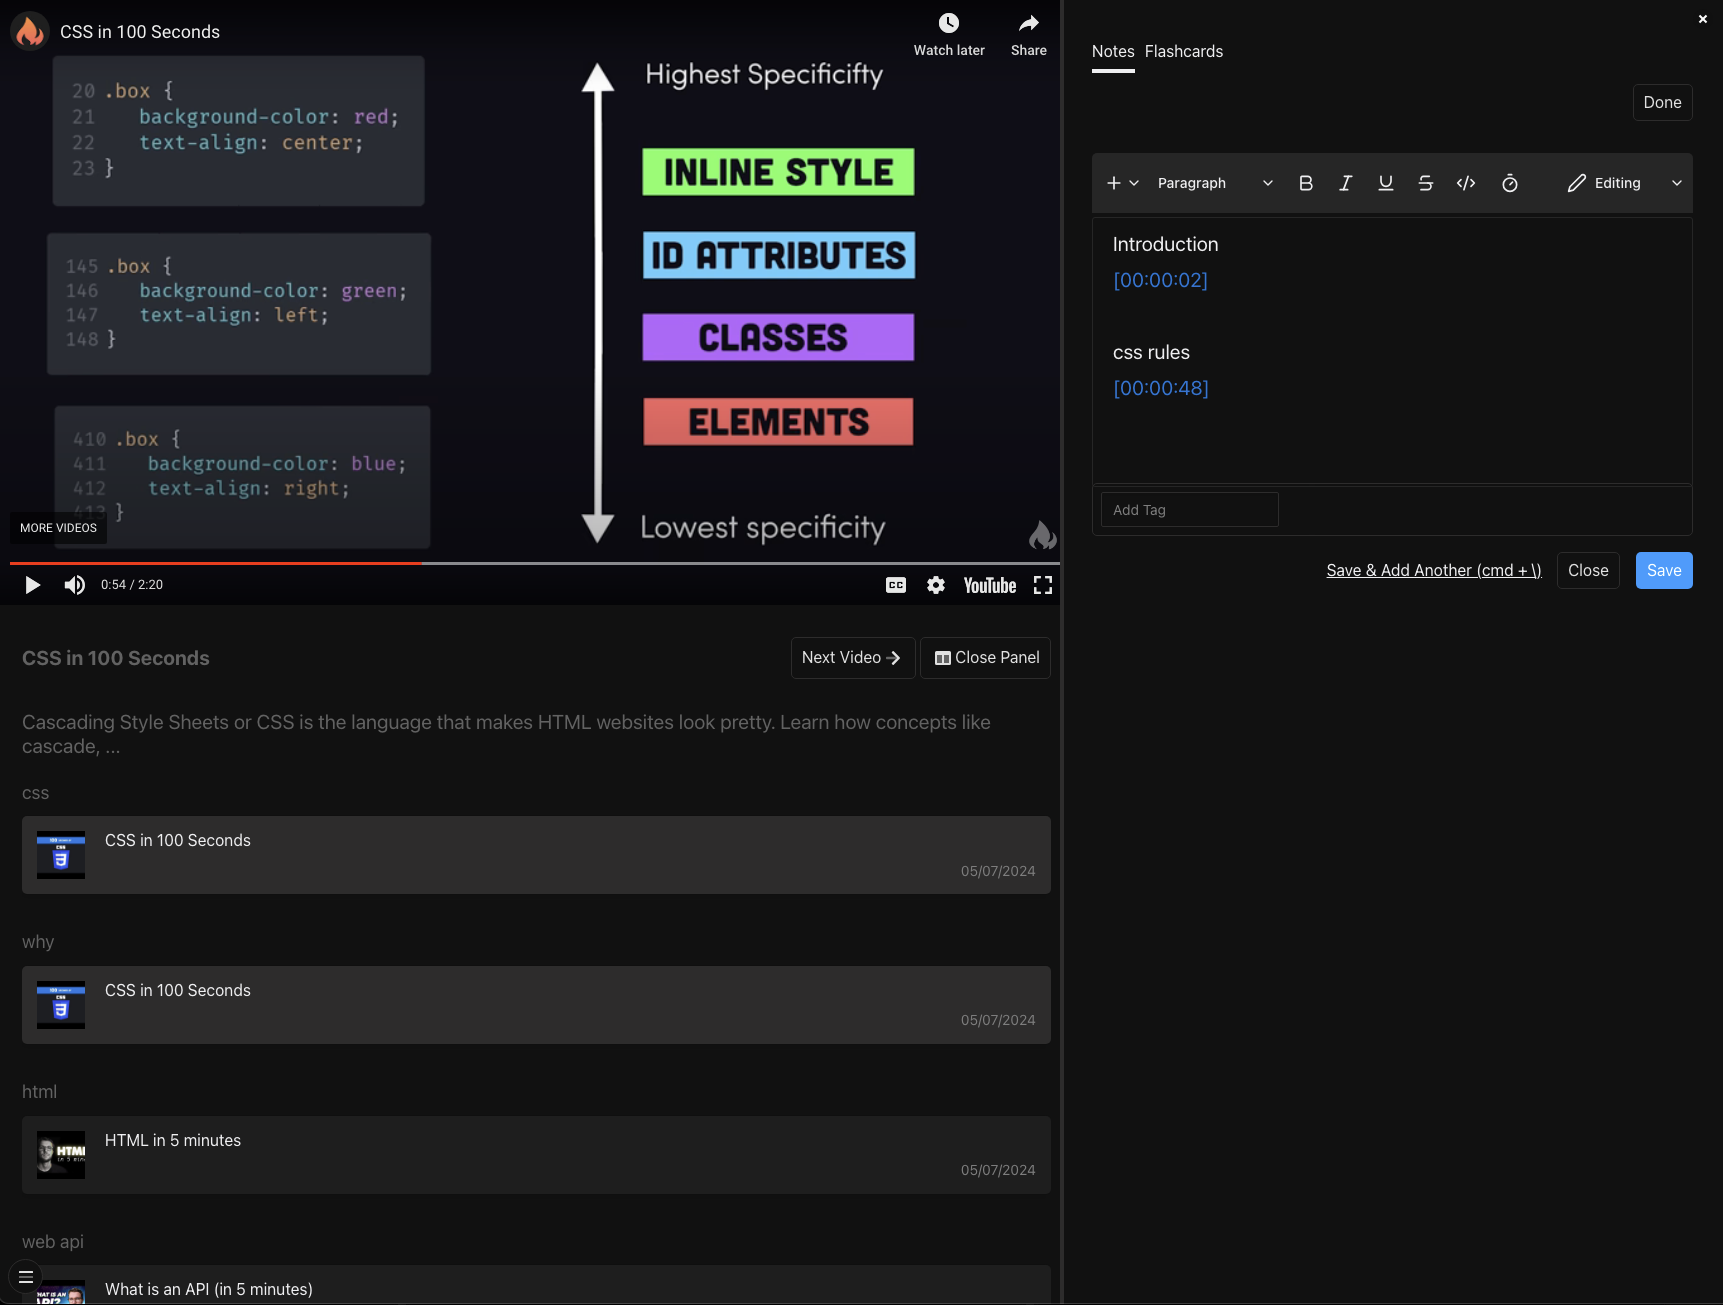The height and width of the screenshot is (1305, 1723).
Task: Switch to the Flashcards tab
Action: 1184,52
